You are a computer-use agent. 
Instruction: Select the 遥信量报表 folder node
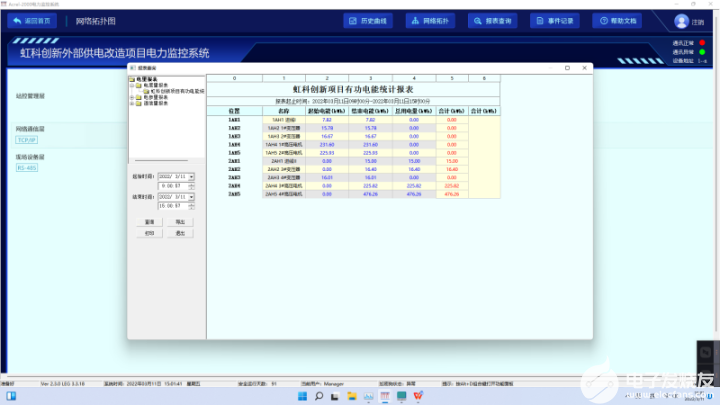(156, 103)
